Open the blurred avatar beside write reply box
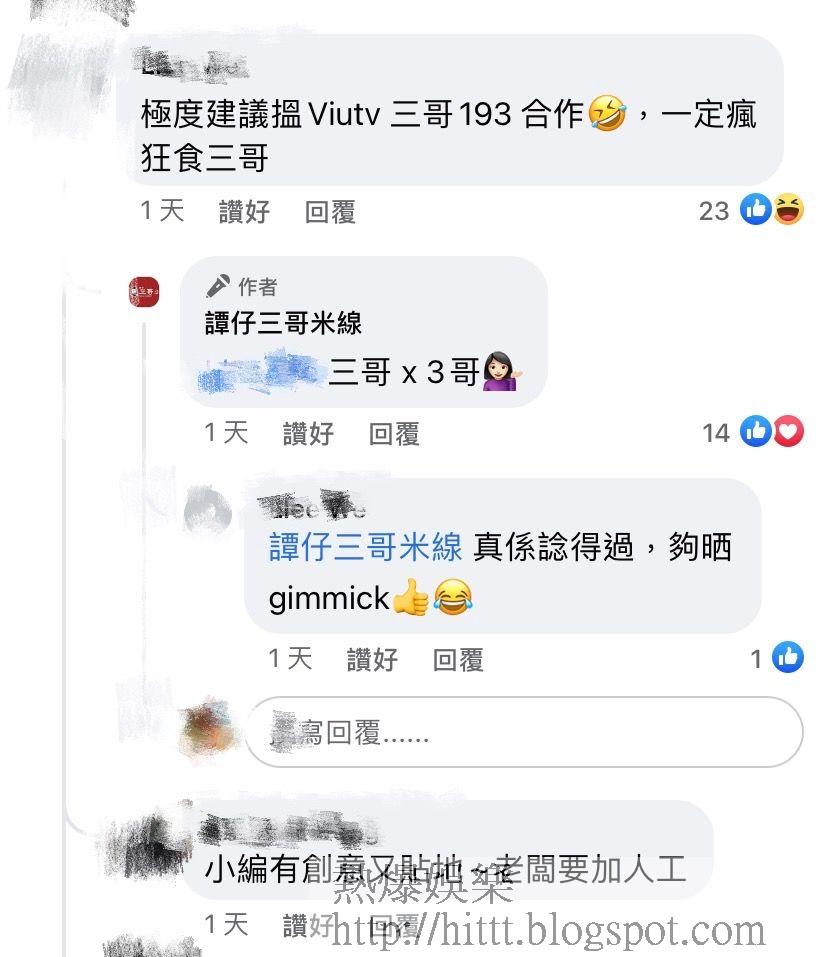Viewport: 828px width, 957px height. (208, 731)
